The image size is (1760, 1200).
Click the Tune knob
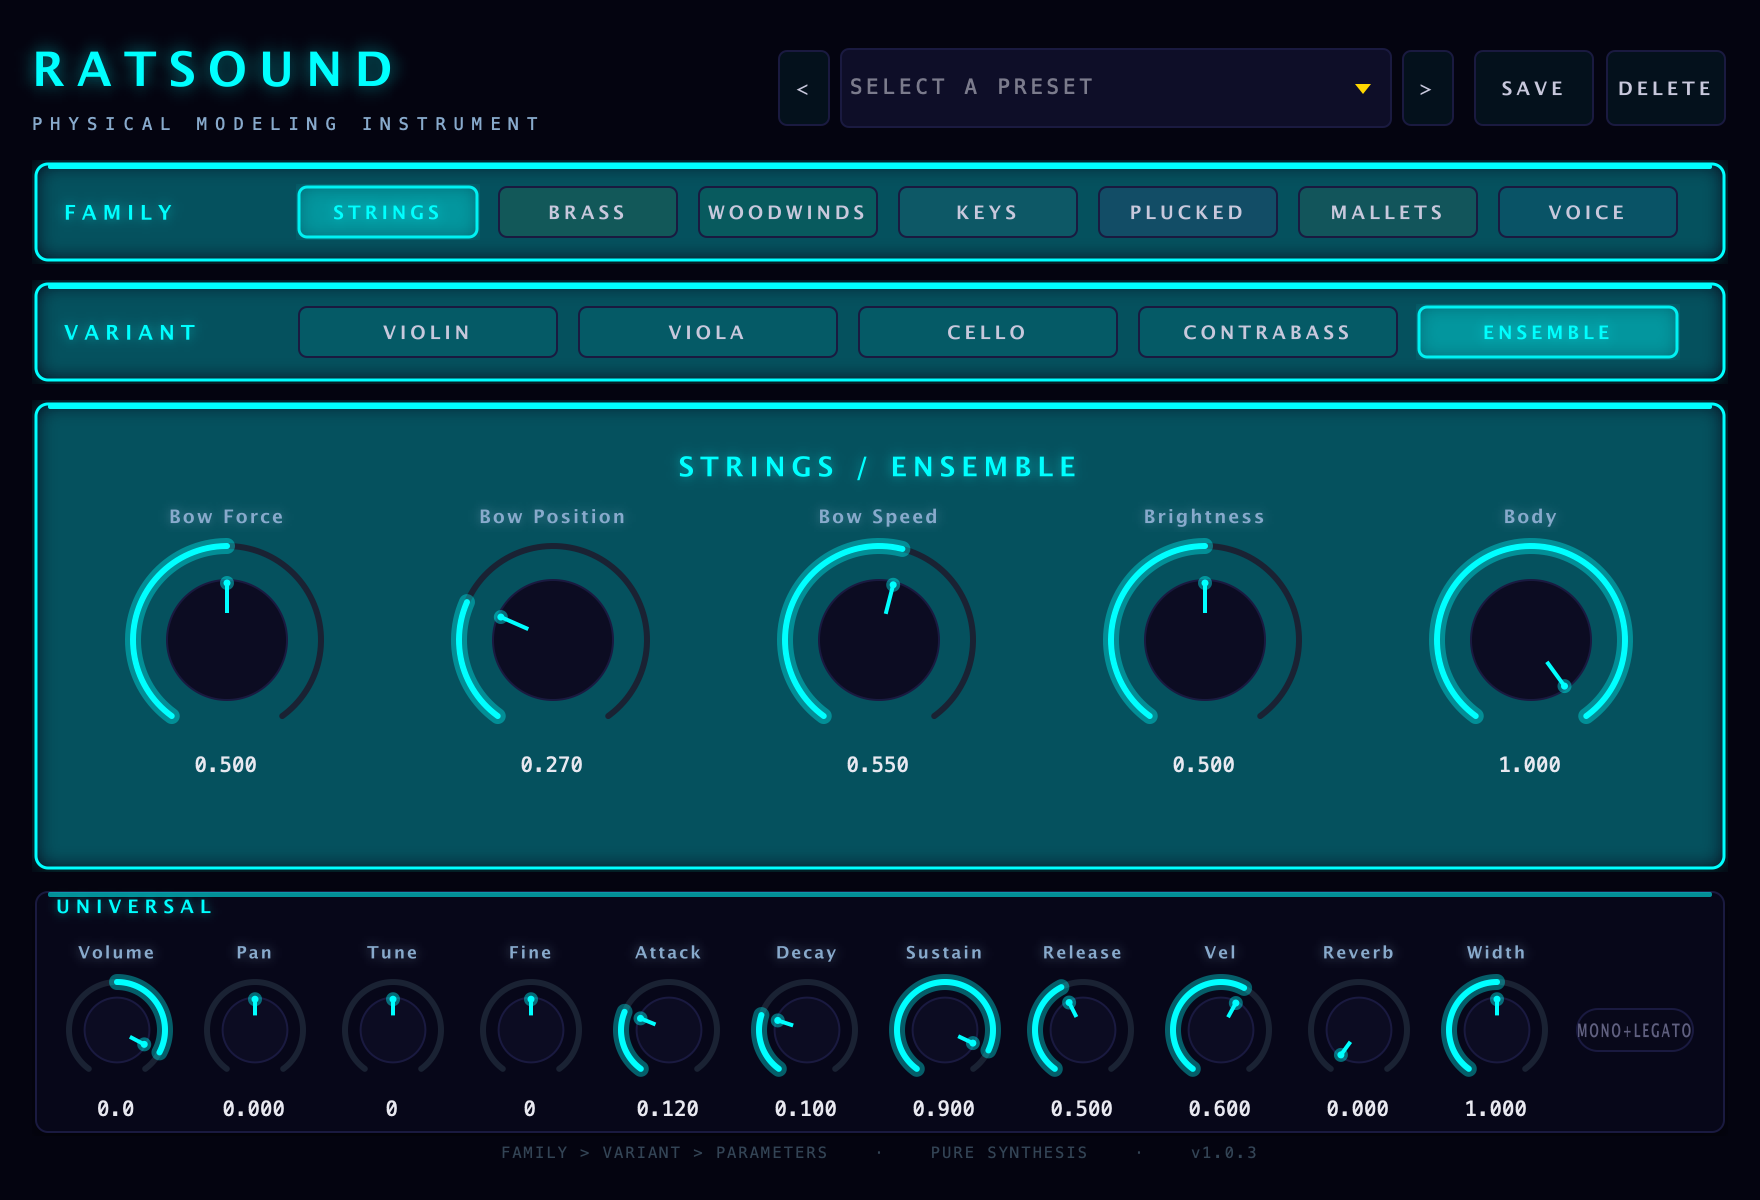click(393, 1030)
